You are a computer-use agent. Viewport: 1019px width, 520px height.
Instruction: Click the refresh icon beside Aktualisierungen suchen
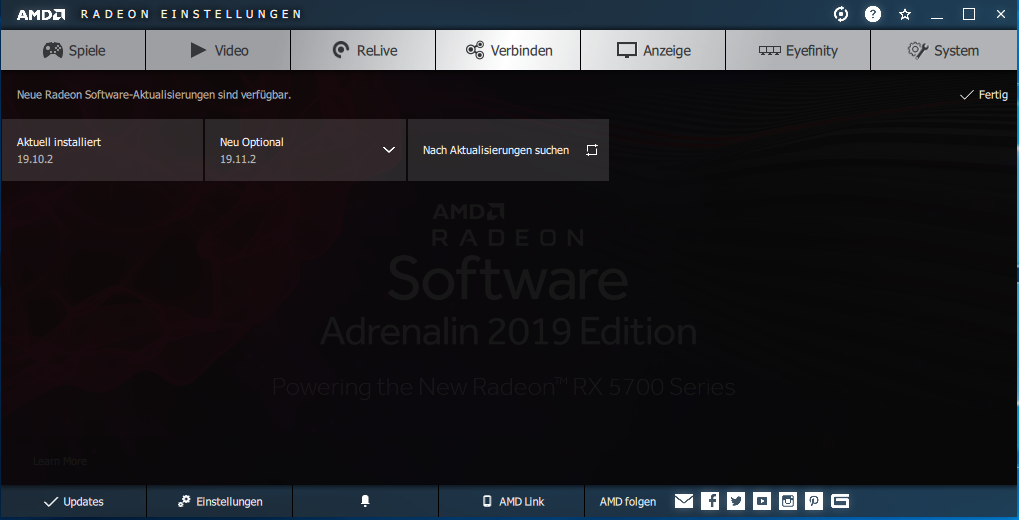tap(591, 150)
